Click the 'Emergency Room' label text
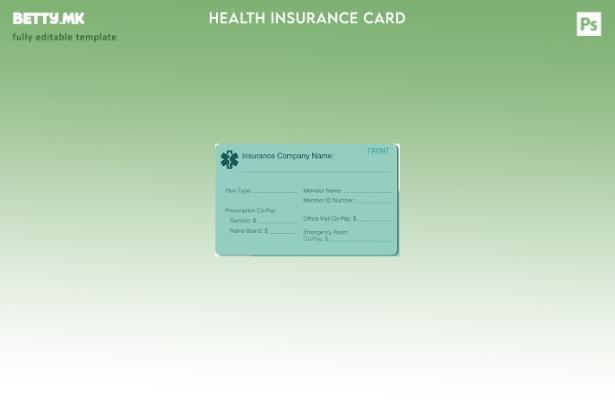Viewport: 615px width, 400px height. pos(325,232)
